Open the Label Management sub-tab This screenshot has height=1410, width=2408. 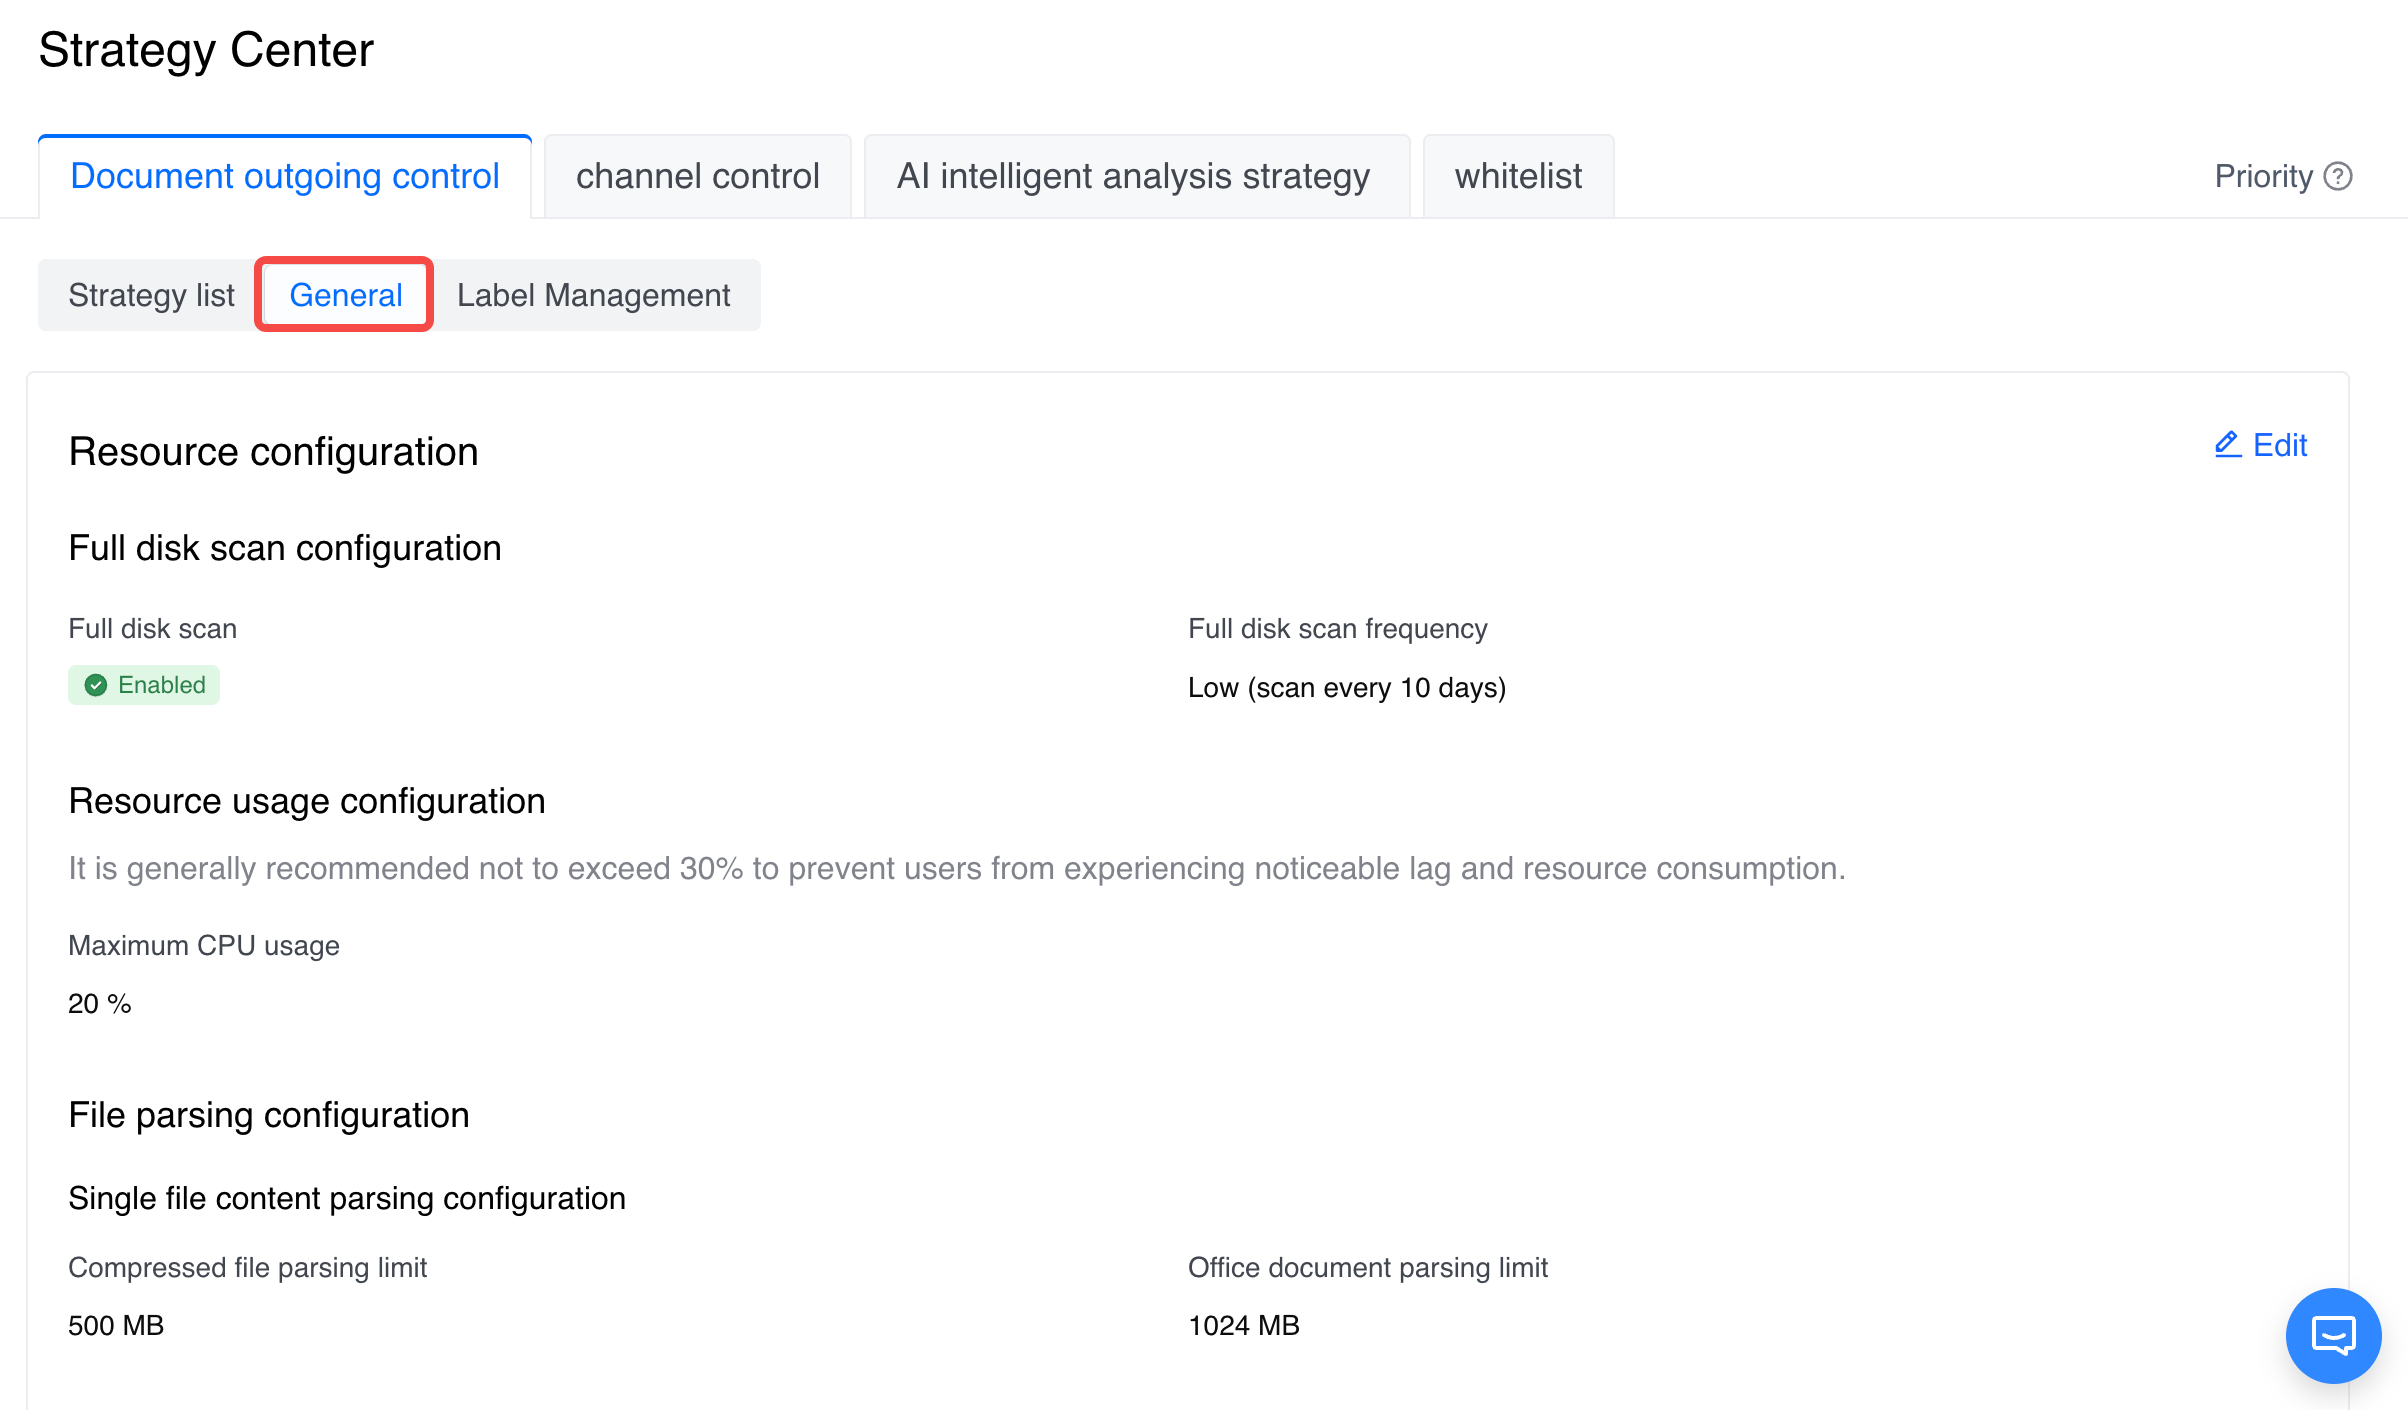tap(593, 295)
